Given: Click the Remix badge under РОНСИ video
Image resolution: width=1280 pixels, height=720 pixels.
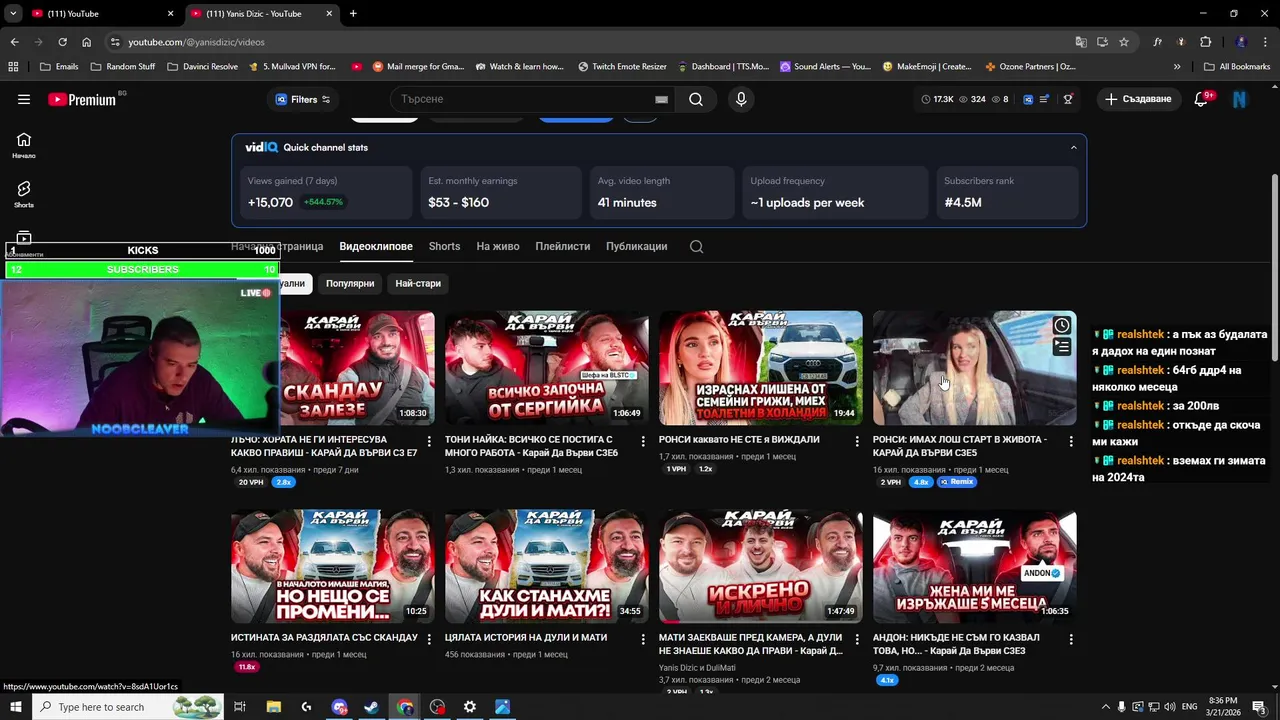Looking at the screenshot, I should coord(957,482).
